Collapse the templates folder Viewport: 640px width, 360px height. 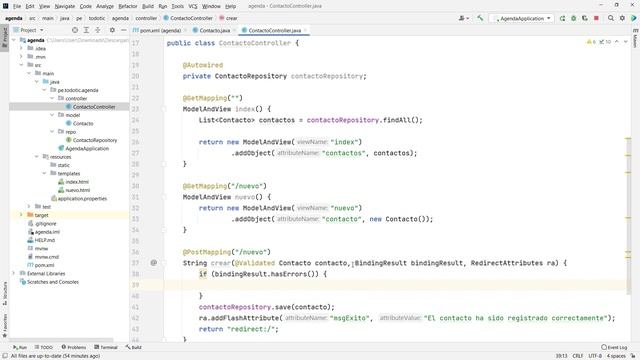(x=44, y=173)
